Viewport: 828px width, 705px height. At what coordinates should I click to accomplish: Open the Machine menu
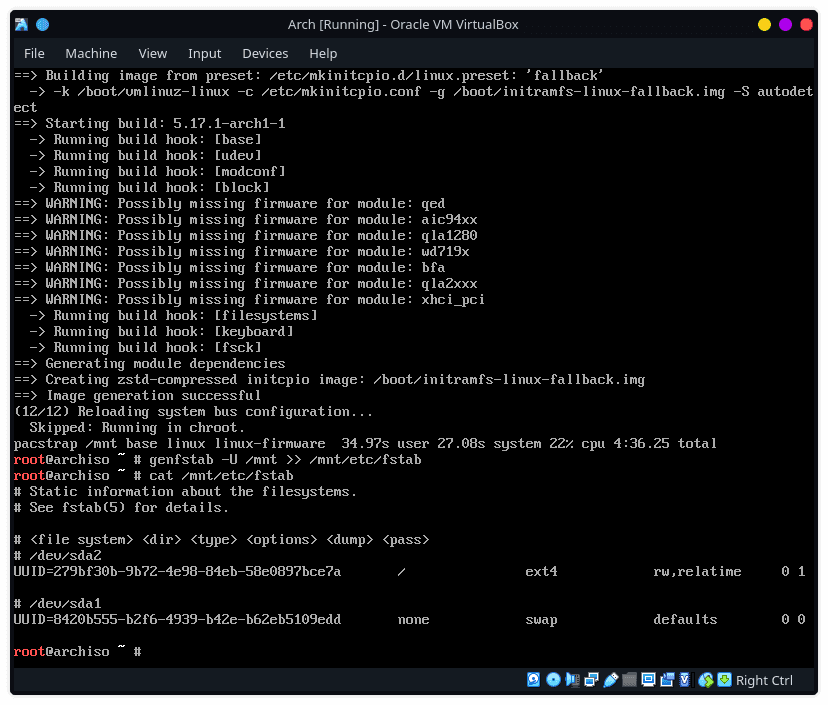pos(91,53)
